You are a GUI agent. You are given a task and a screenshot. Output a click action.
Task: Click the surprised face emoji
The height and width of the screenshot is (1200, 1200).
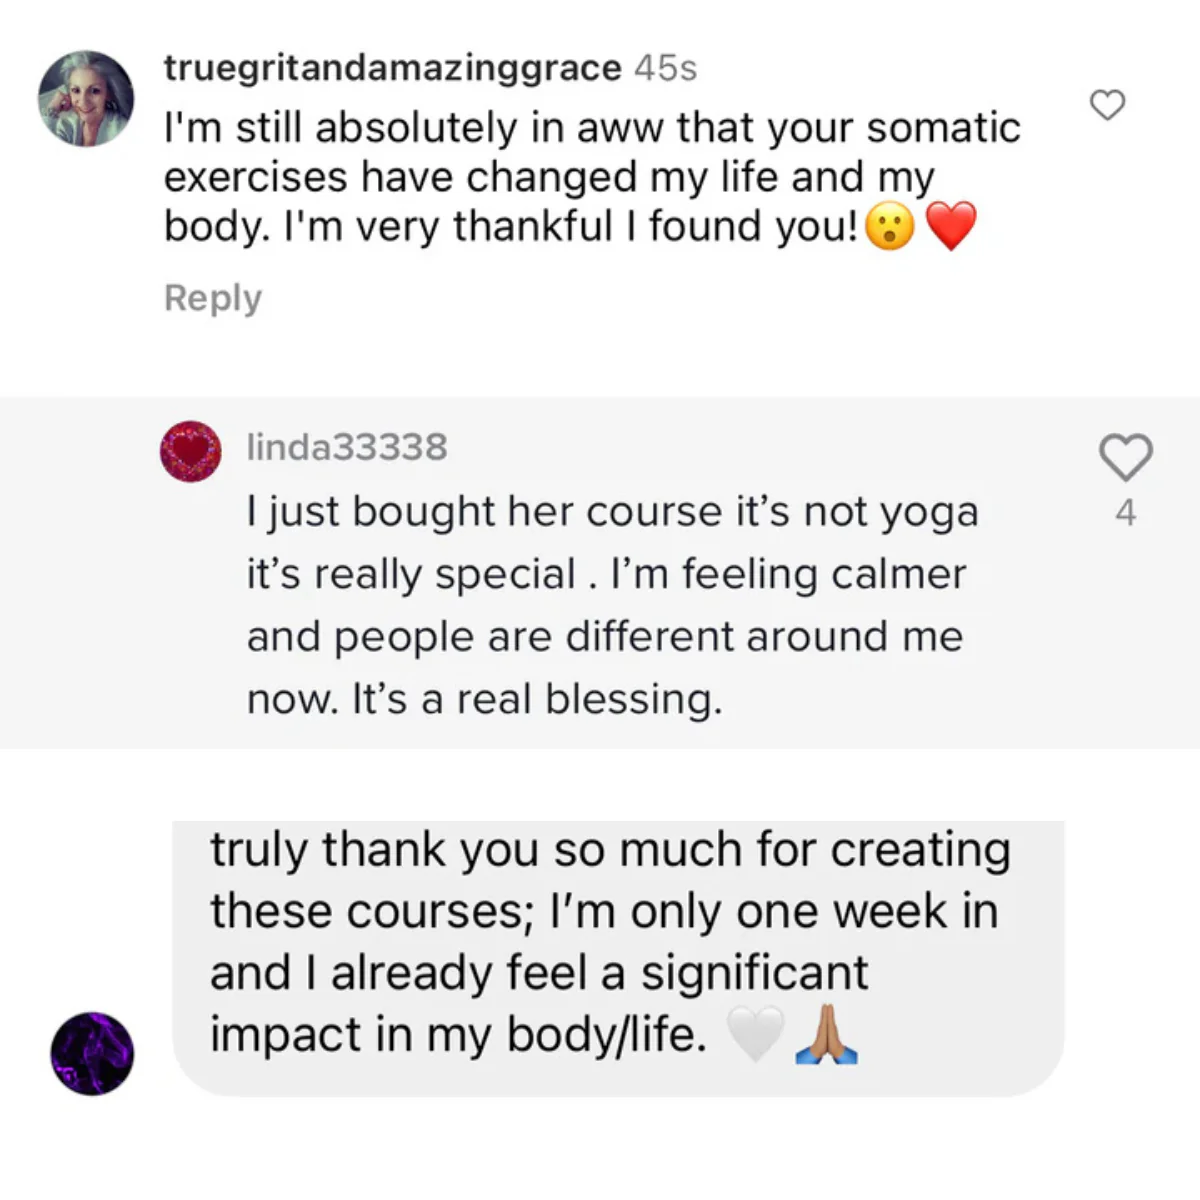click(x=889, y=228)
